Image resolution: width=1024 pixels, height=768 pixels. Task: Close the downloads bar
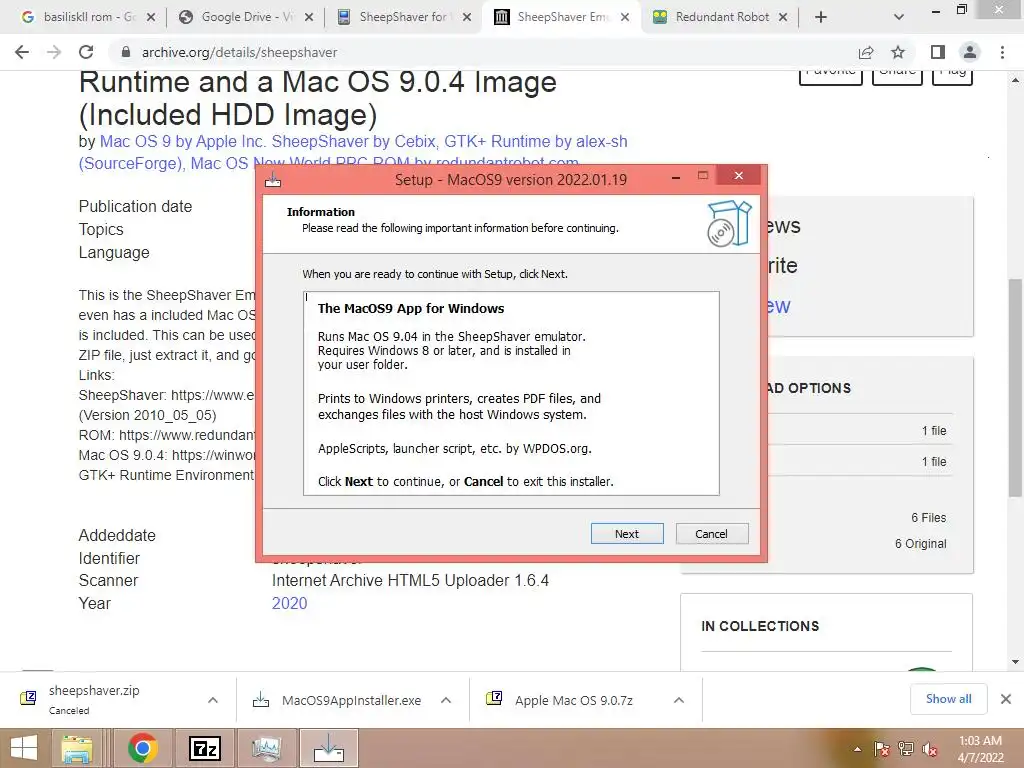[1006, 699]
